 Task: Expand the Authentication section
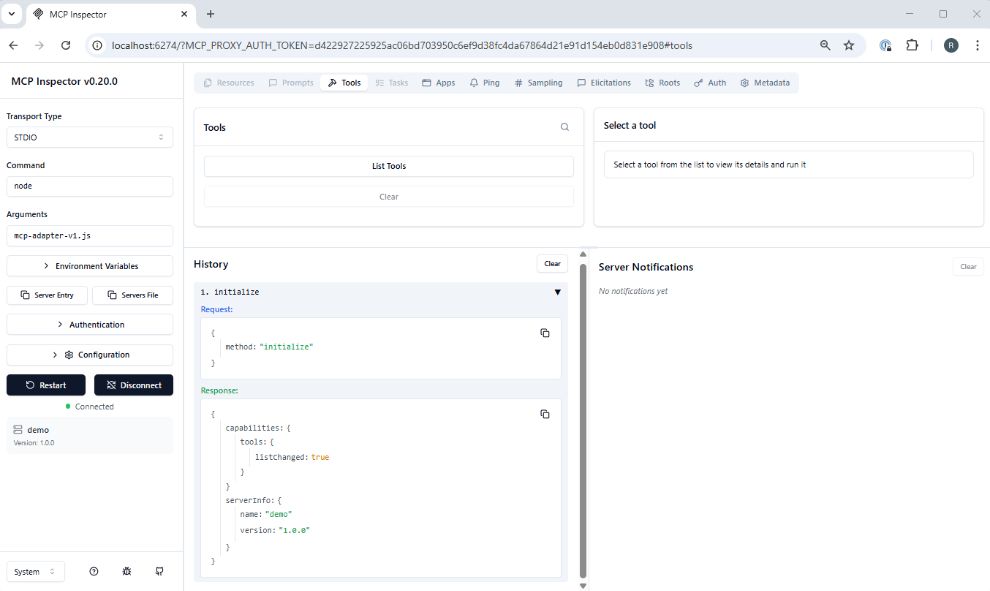click(x=89, y=325)
